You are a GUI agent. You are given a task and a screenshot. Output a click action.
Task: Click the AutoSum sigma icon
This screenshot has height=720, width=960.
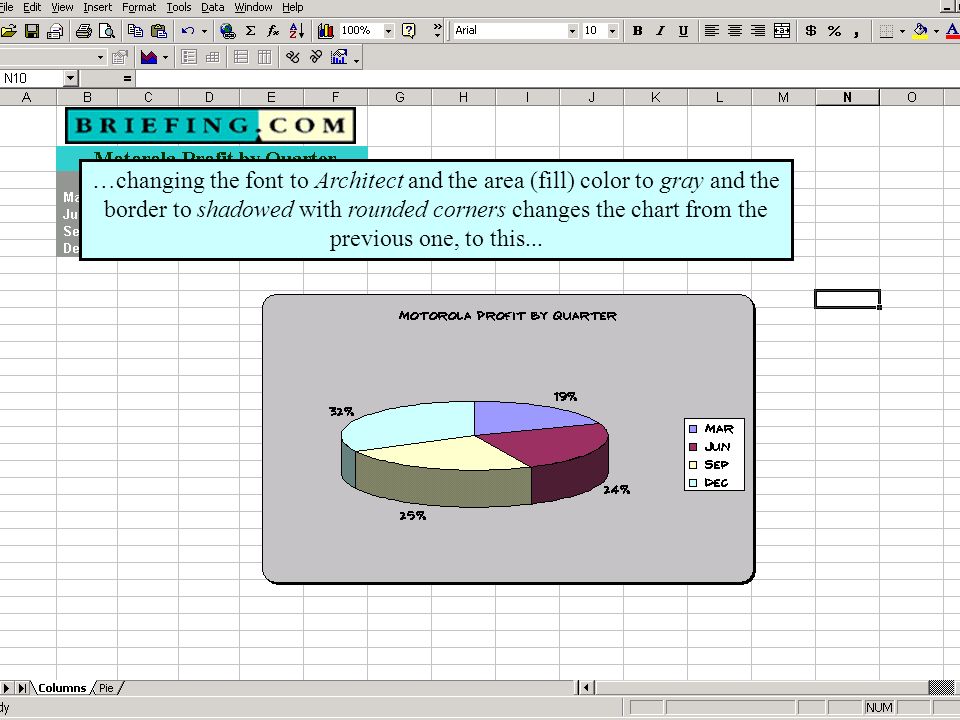(x=250, y=31)
